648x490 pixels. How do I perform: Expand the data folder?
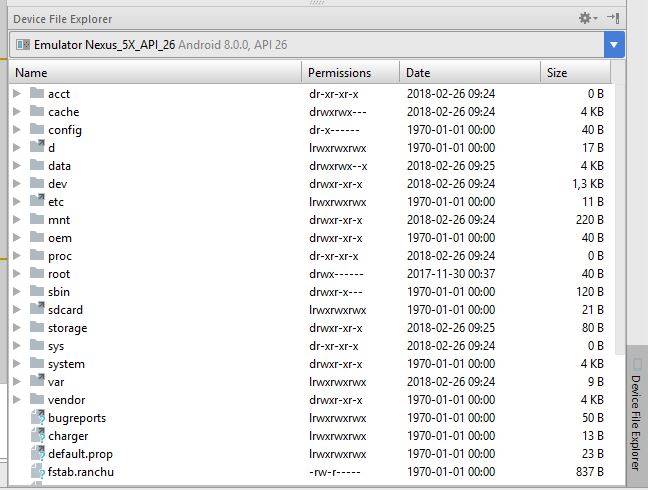pyautogui.click(x=17, y=166)
